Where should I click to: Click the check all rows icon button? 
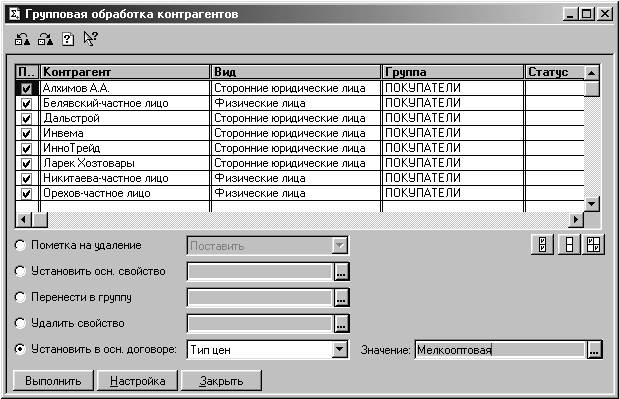(542, 245)
